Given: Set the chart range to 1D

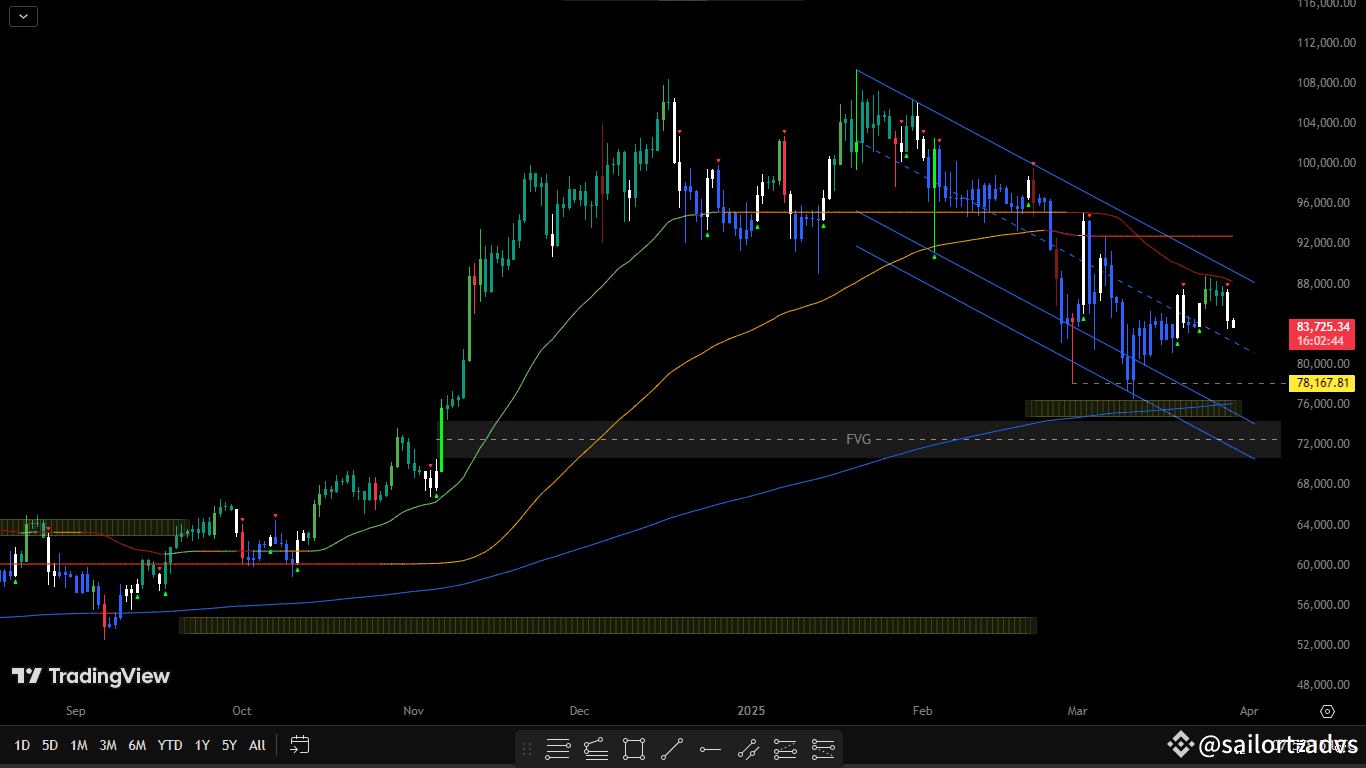Looking at the screenshot, I should (22, 745).
